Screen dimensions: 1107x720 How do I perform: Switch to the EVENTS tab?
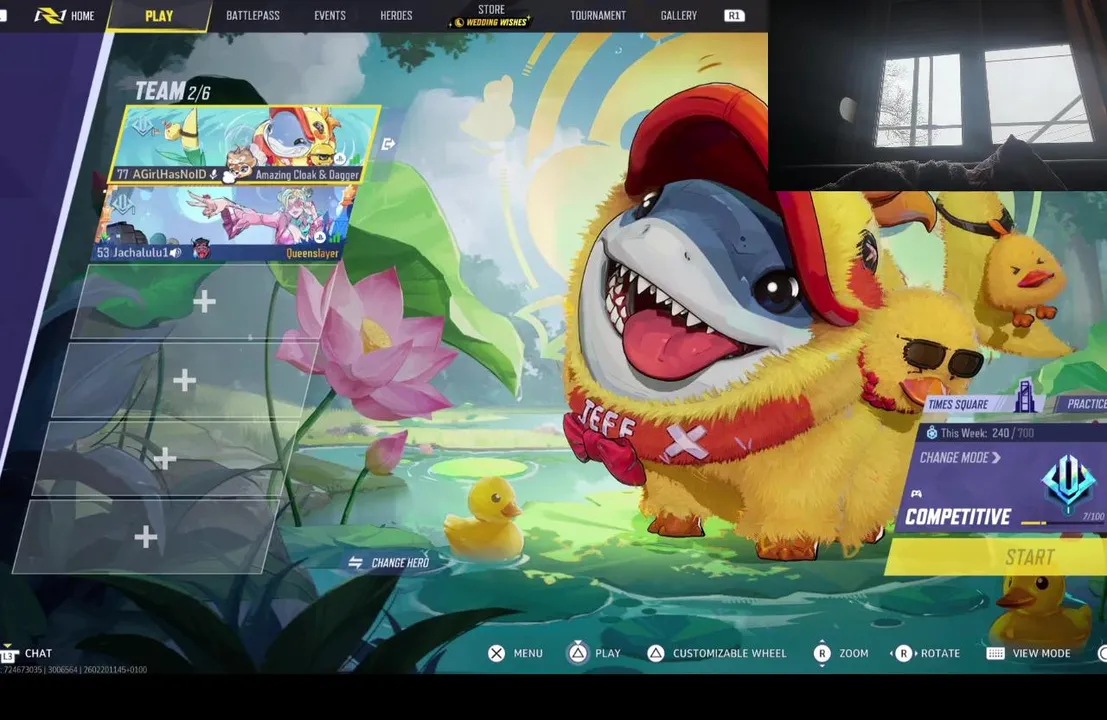pos(330,16)
